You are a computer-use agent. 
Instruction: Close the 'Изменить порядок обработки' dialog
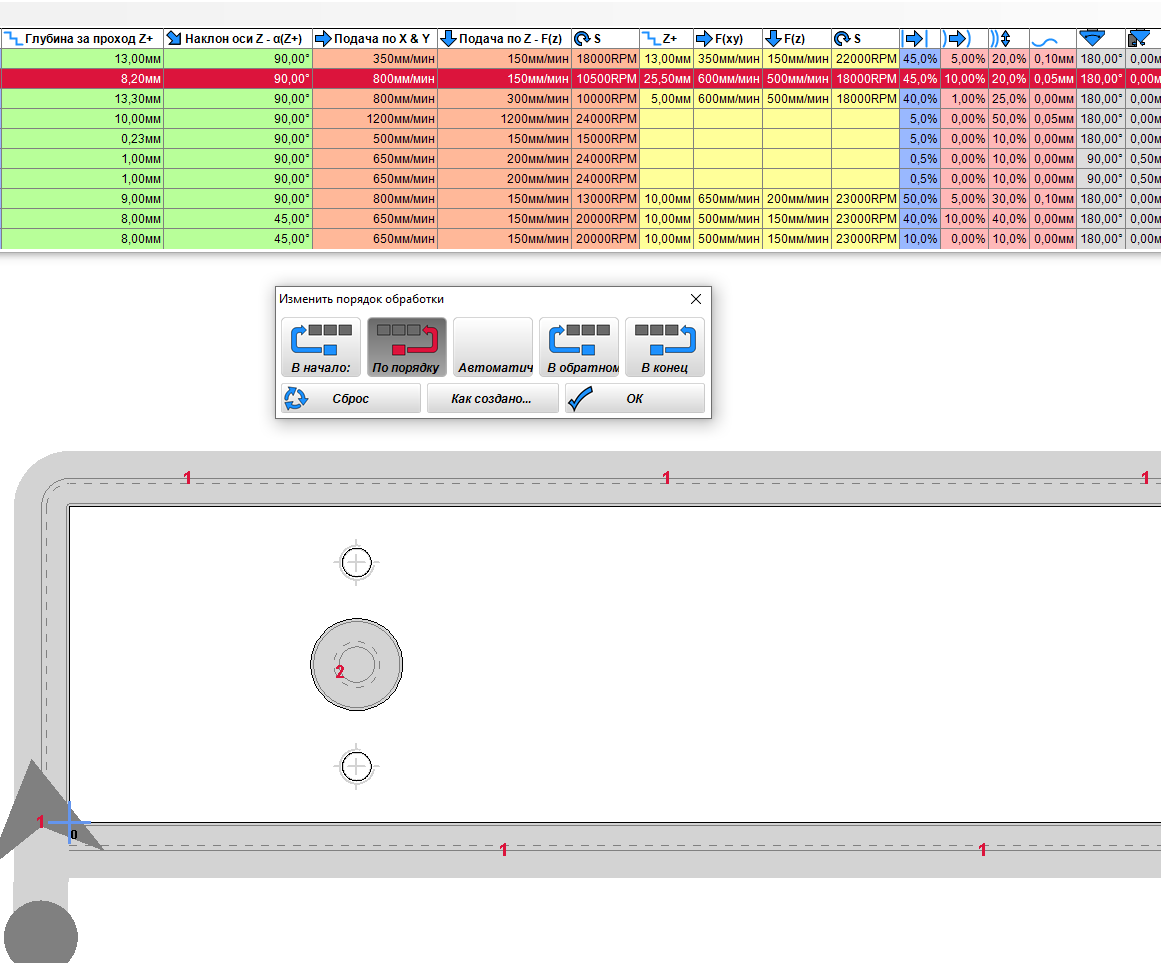(695, 299)
